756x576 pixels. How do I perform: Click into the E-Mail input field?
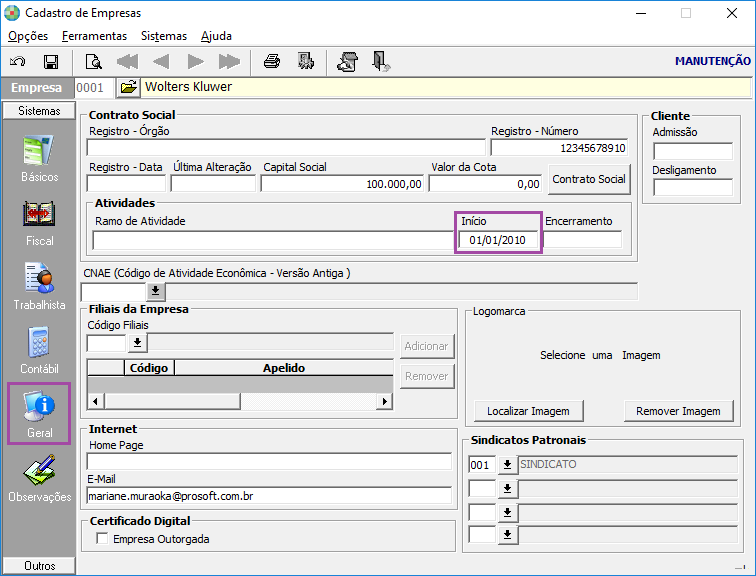pyautogui.click(x=268, y=495)
